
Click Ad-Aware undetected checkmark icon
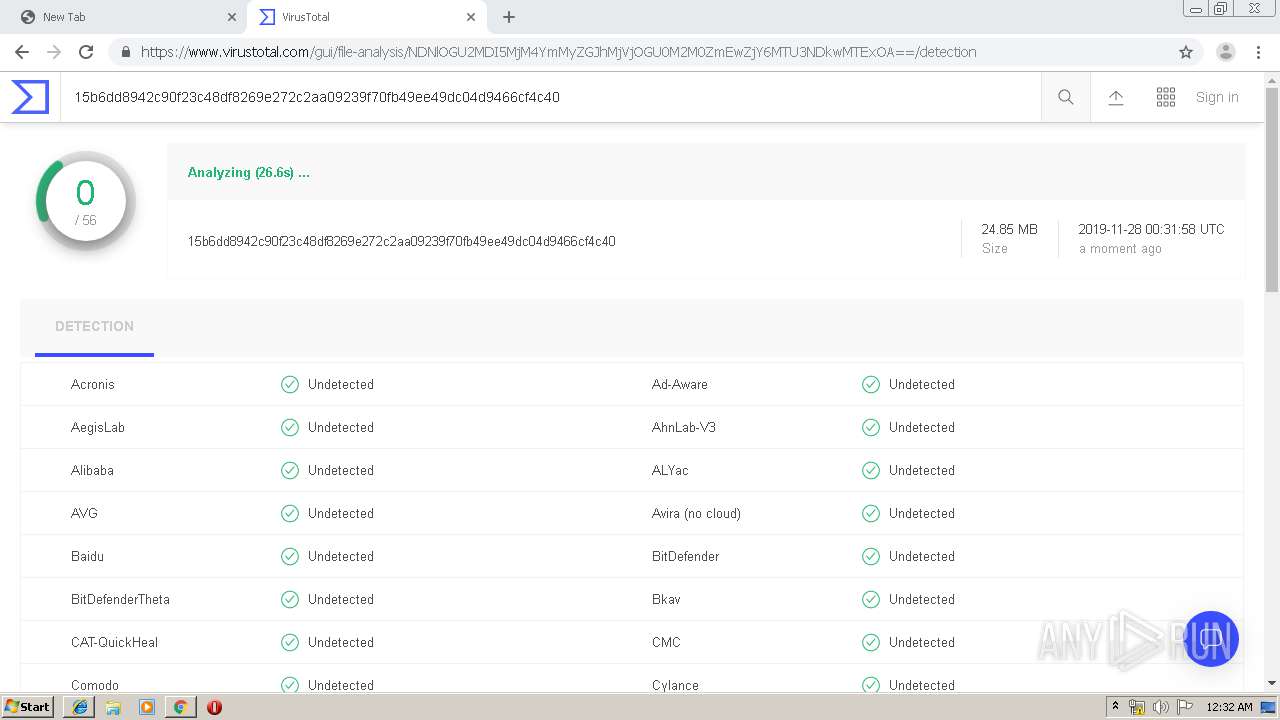pos(871,384)
